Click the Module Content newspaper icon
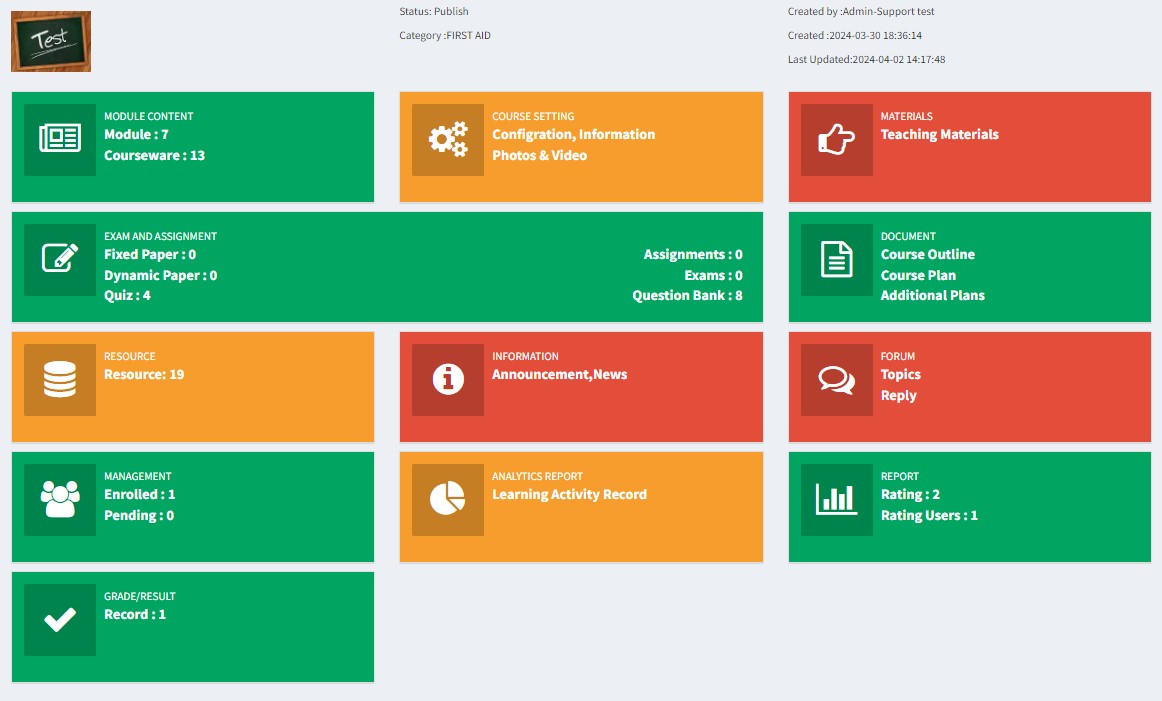This screenshot has height=701, width=1162. 60,140
